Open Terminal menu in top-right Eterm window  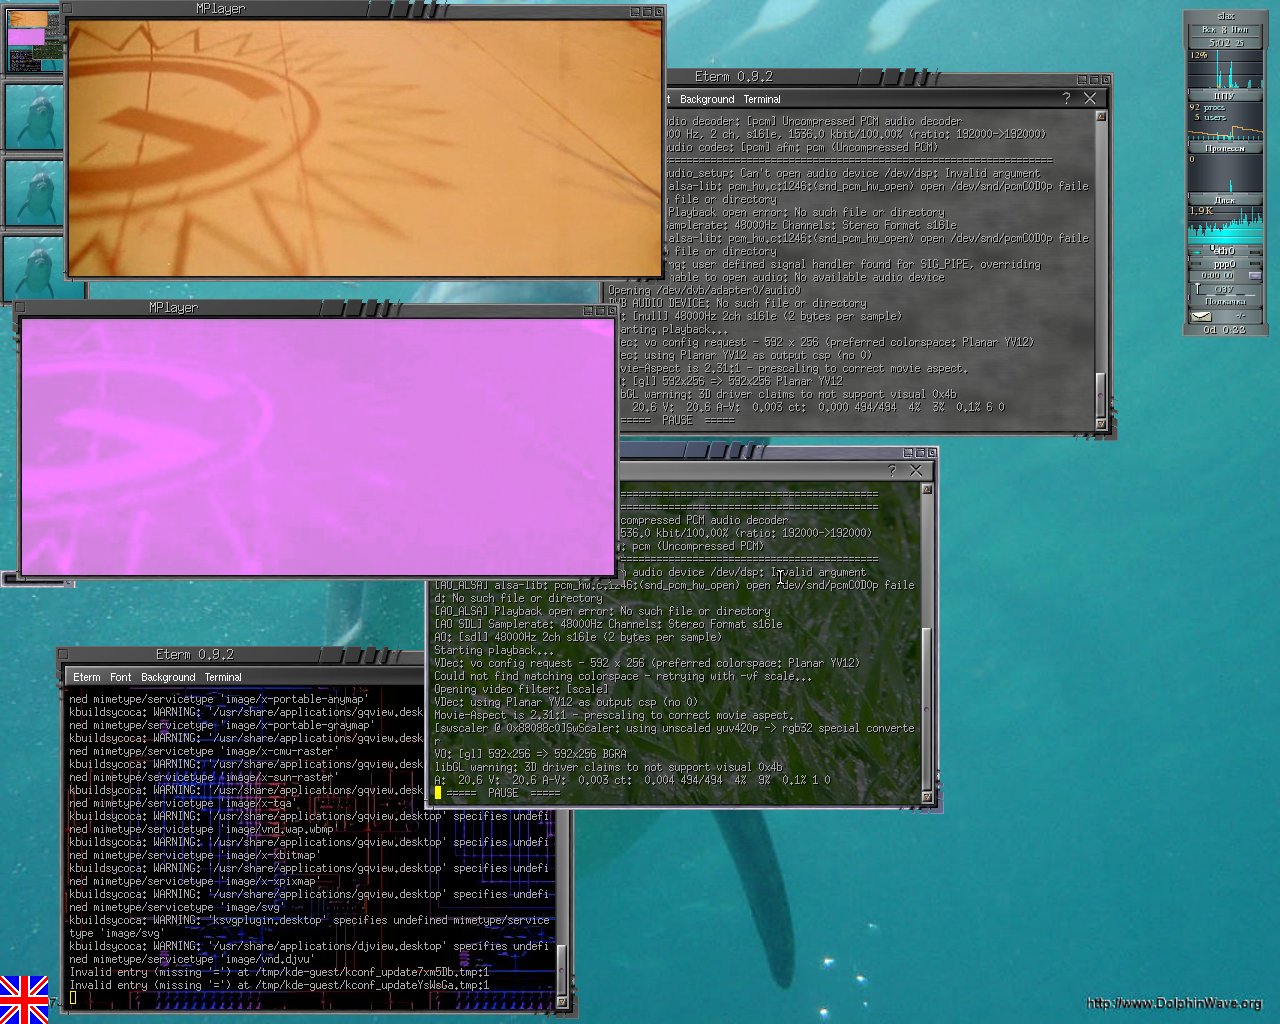(x=762, y=99)
